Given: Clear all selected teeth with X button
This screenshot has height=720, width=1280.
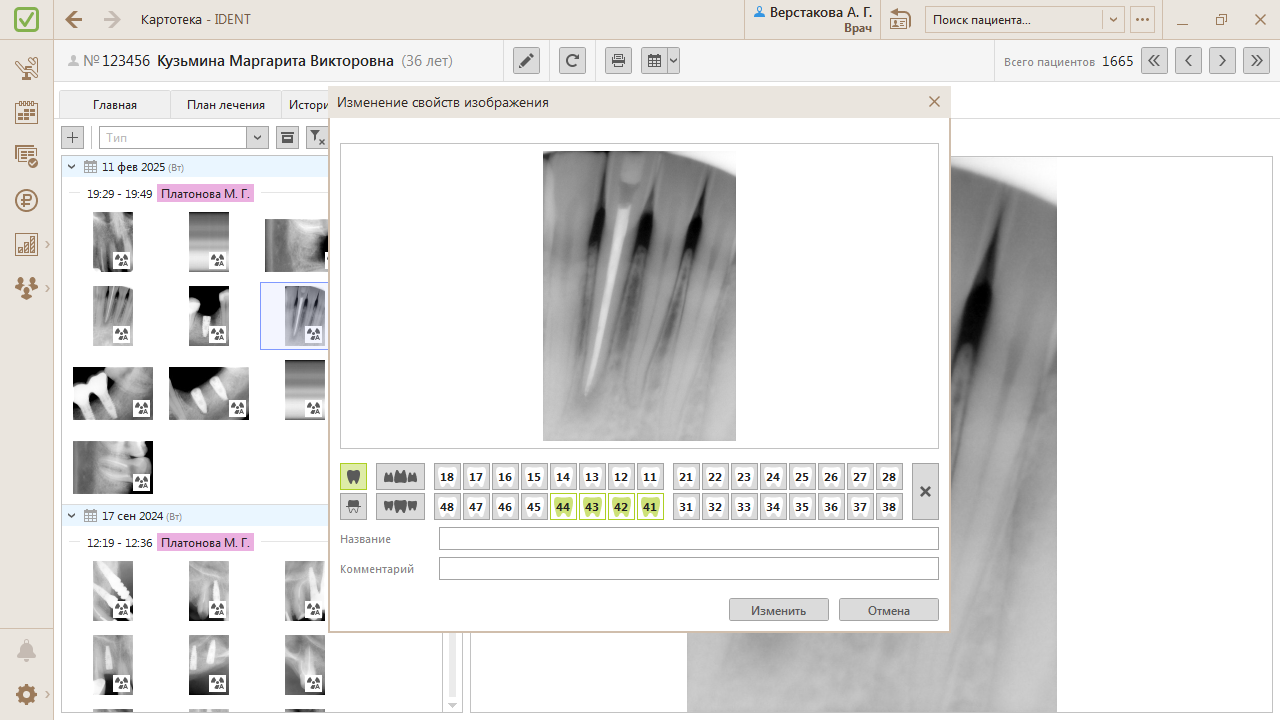Looking at the screenshot, I should click(925, 491).
